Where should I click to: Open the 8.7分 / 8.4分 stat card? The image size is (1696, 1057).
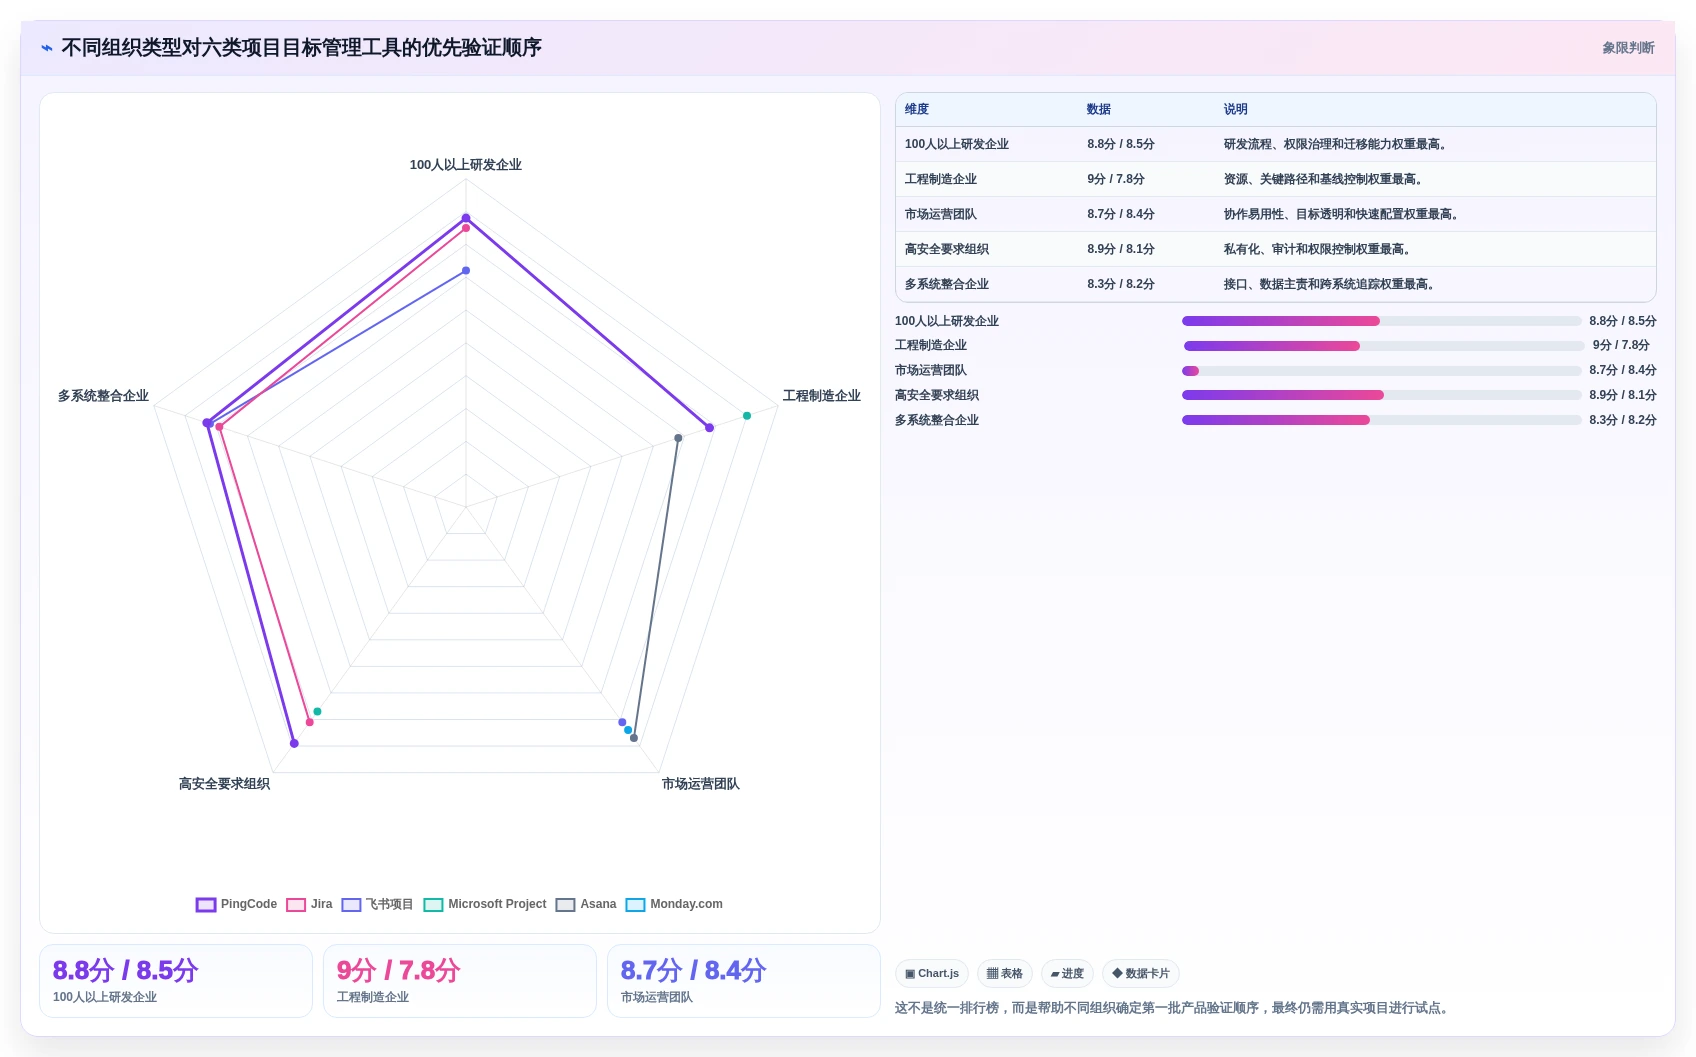pos(744,981)
